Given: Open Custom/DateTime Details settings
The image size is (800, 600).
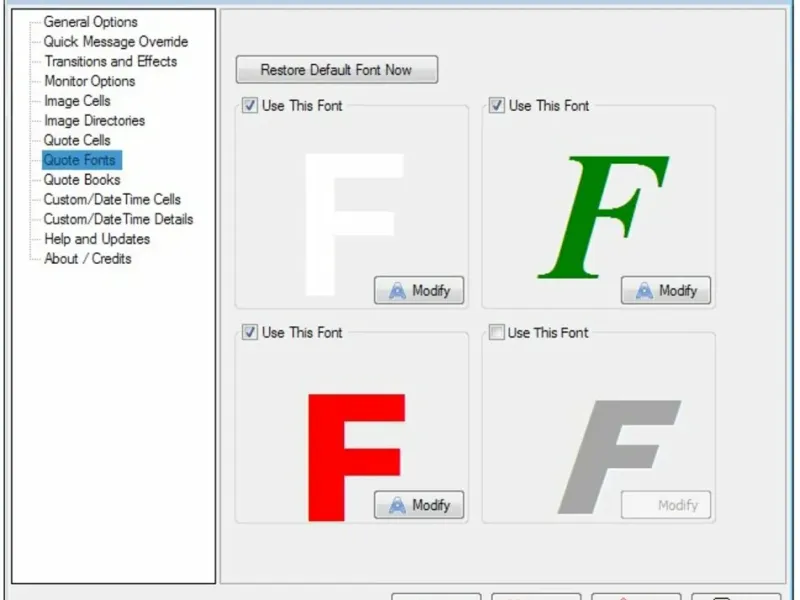Looking at the screenshot, I should click(118, 219).
